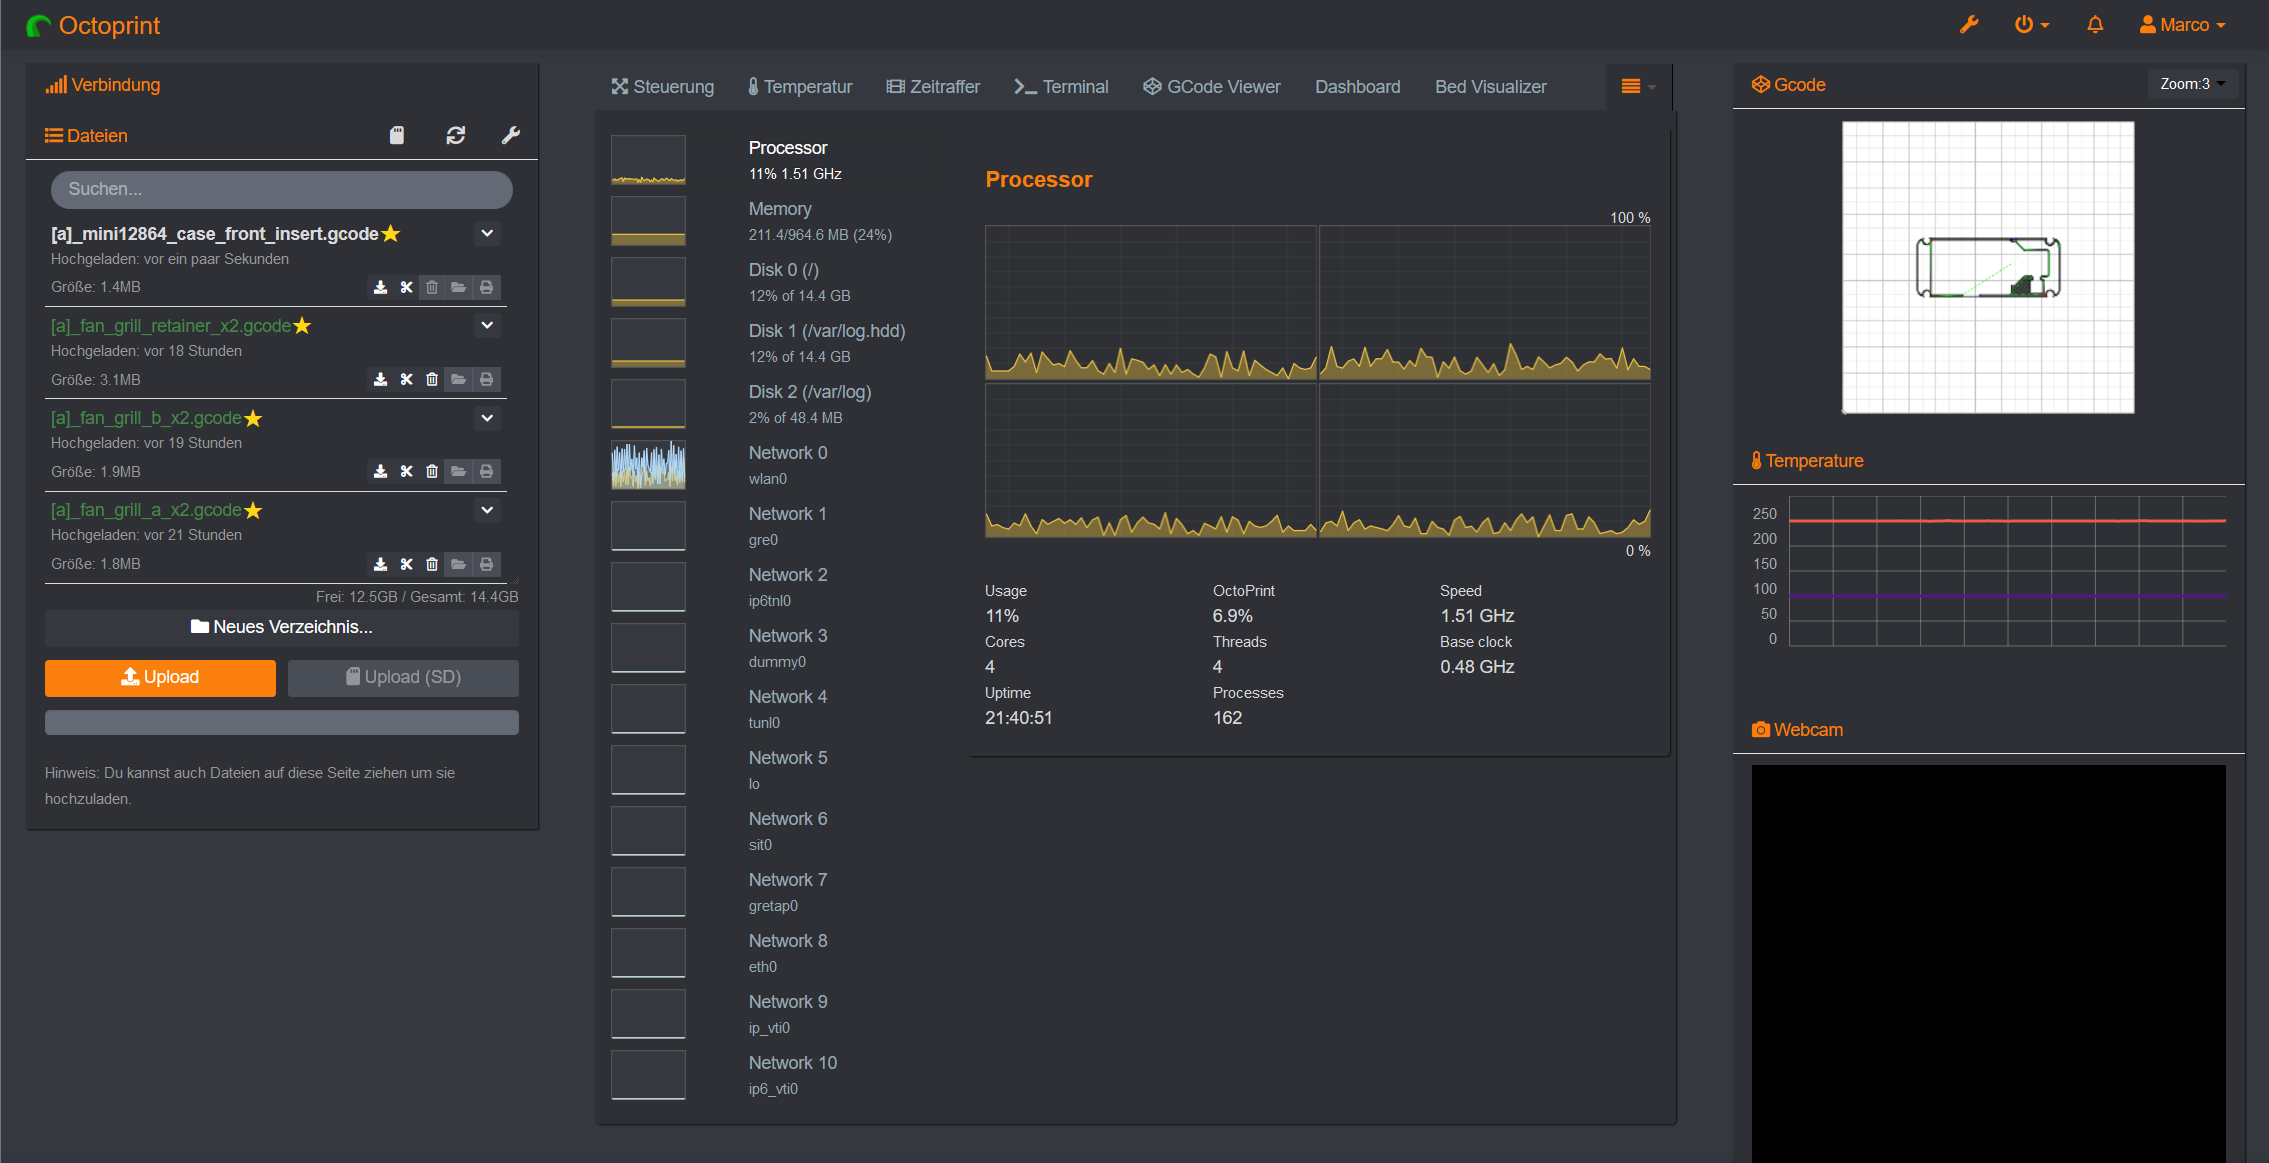Click the orange Upload button
Image resolution: width=2269 pixels, height=1163 pixels.
coord(159,677)
